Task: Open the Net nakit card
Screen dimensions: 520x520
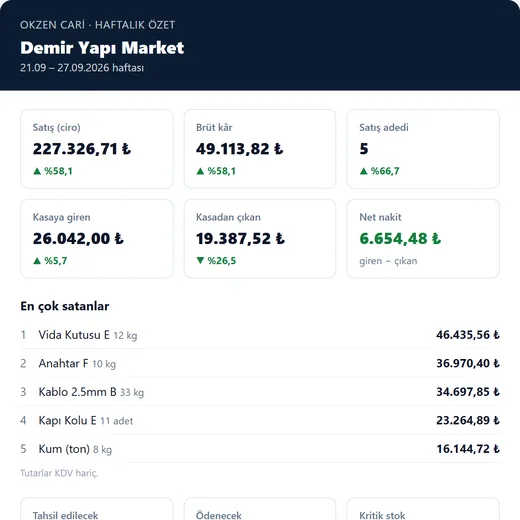Action: (x=423, y=239)
